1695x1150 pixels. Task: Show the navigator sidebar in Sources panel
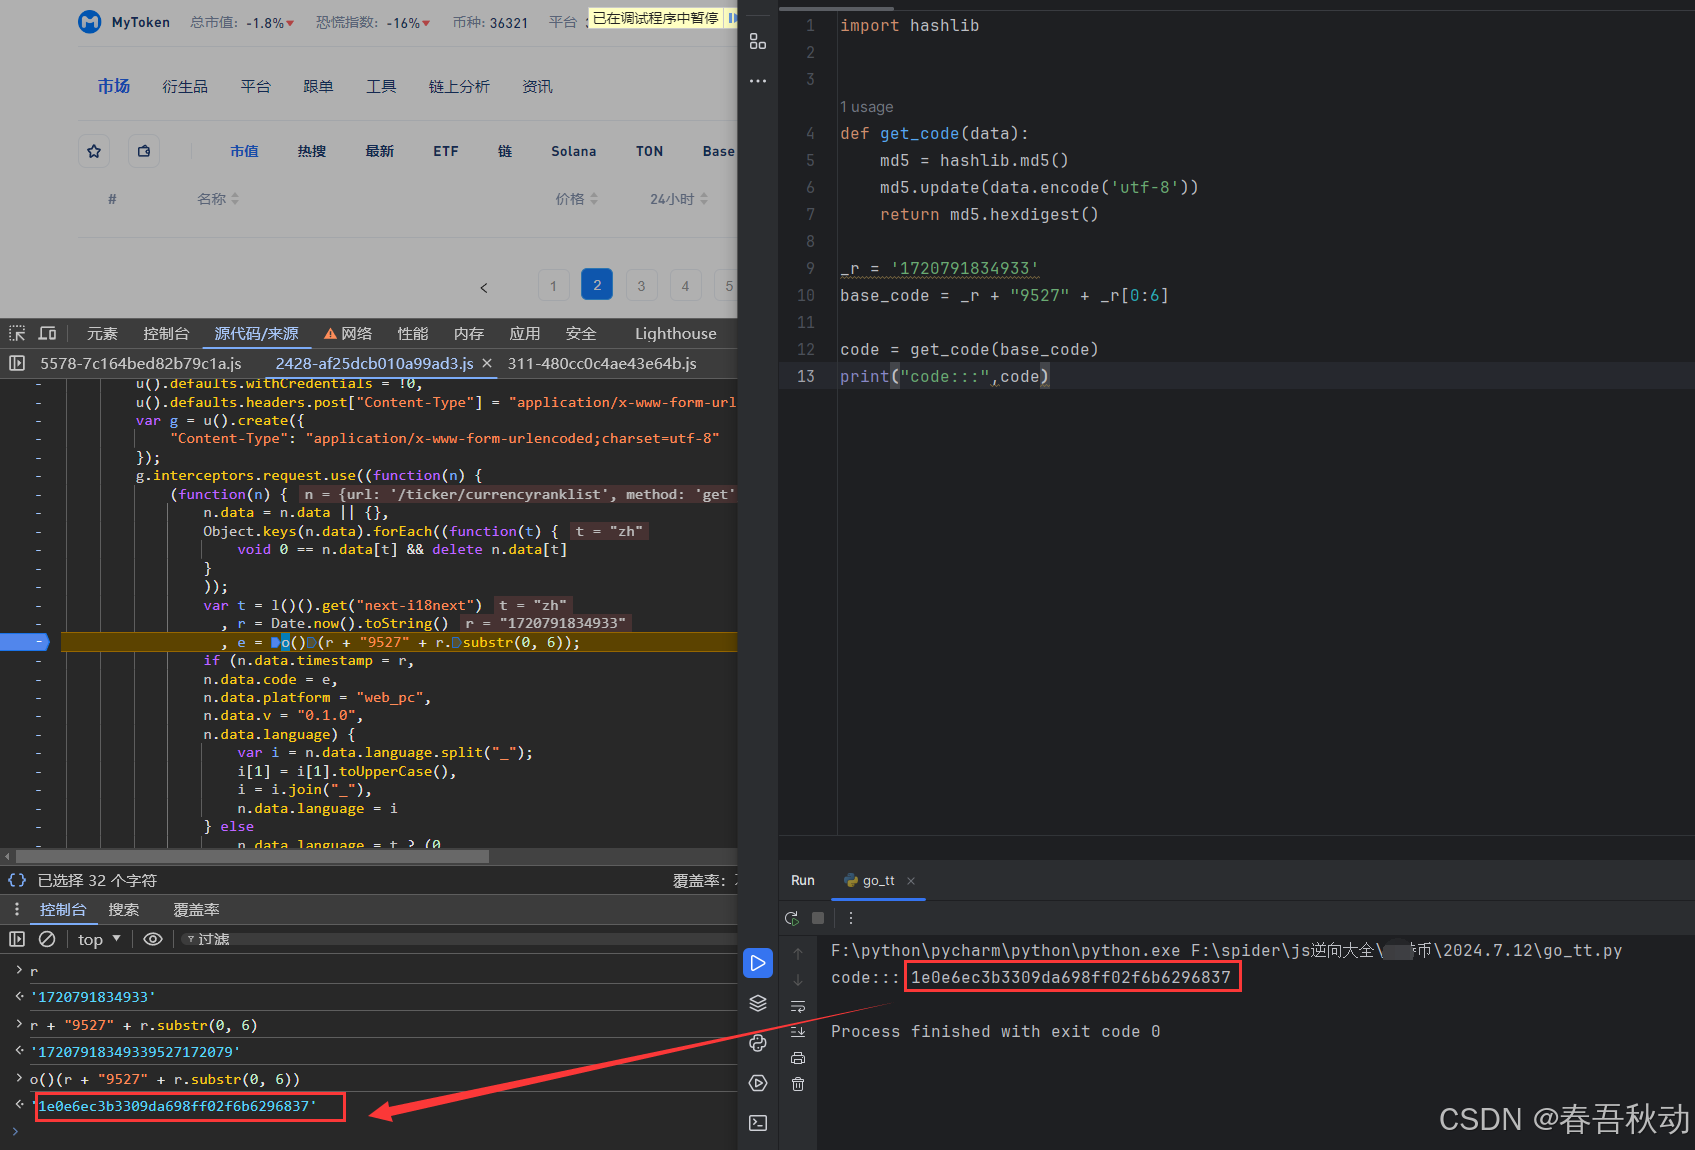[x=17, y=363]
